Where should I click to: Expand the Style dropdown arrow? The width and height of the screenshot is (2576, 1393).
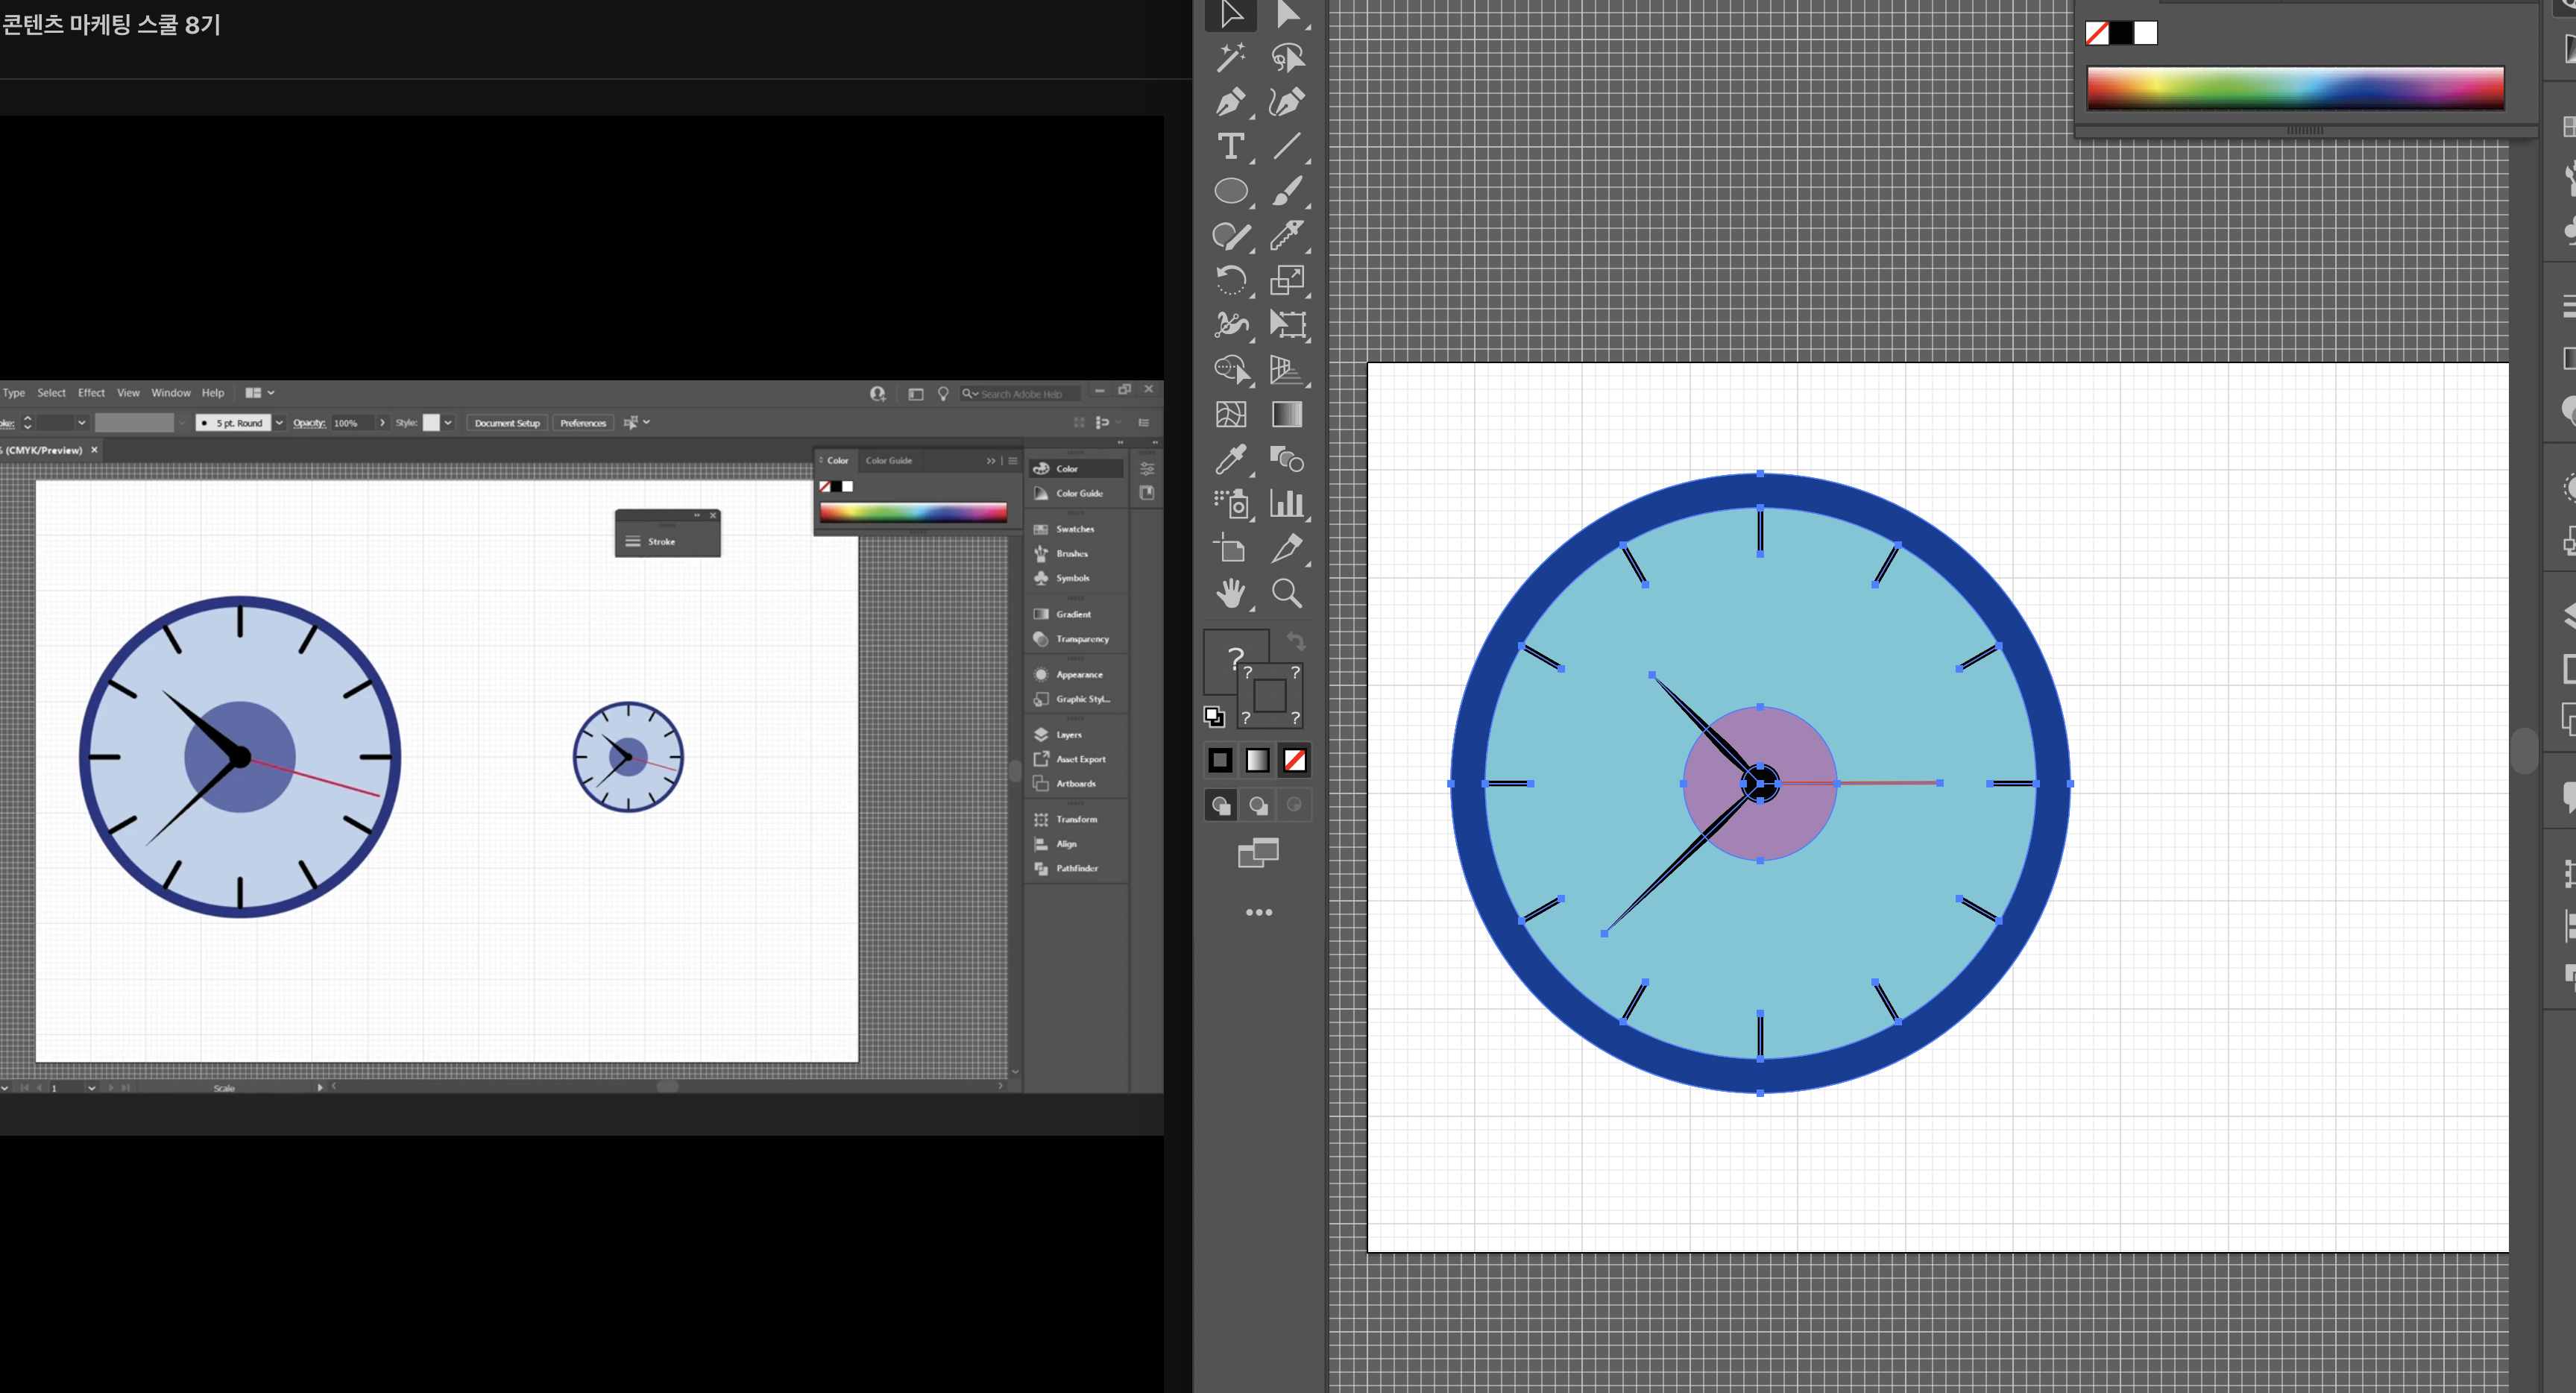pyautogui.click(x=448, y=423)
